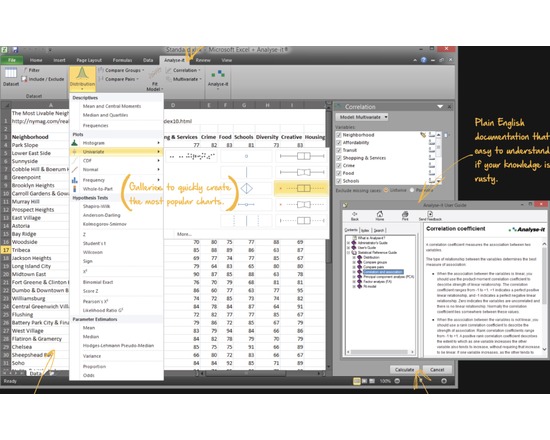Switch to the Formulas ribbon tab
This screenshot has width=550, height=440.
tap(122, 60)
